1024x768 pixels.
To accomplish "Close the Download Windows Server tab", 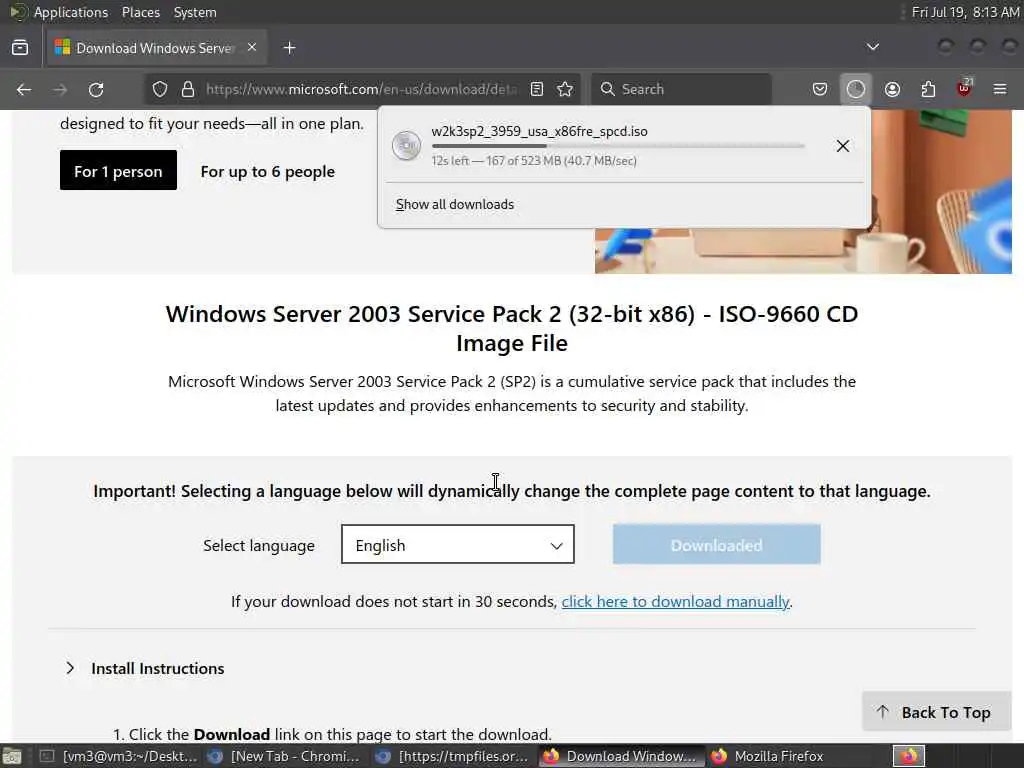I will (x=252, y=48).
